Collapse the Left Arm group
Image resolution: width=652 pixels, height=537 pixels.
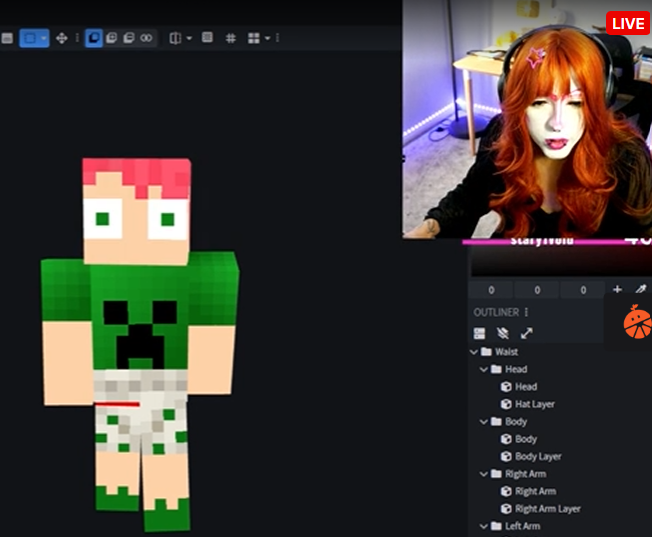pos(484,526)
